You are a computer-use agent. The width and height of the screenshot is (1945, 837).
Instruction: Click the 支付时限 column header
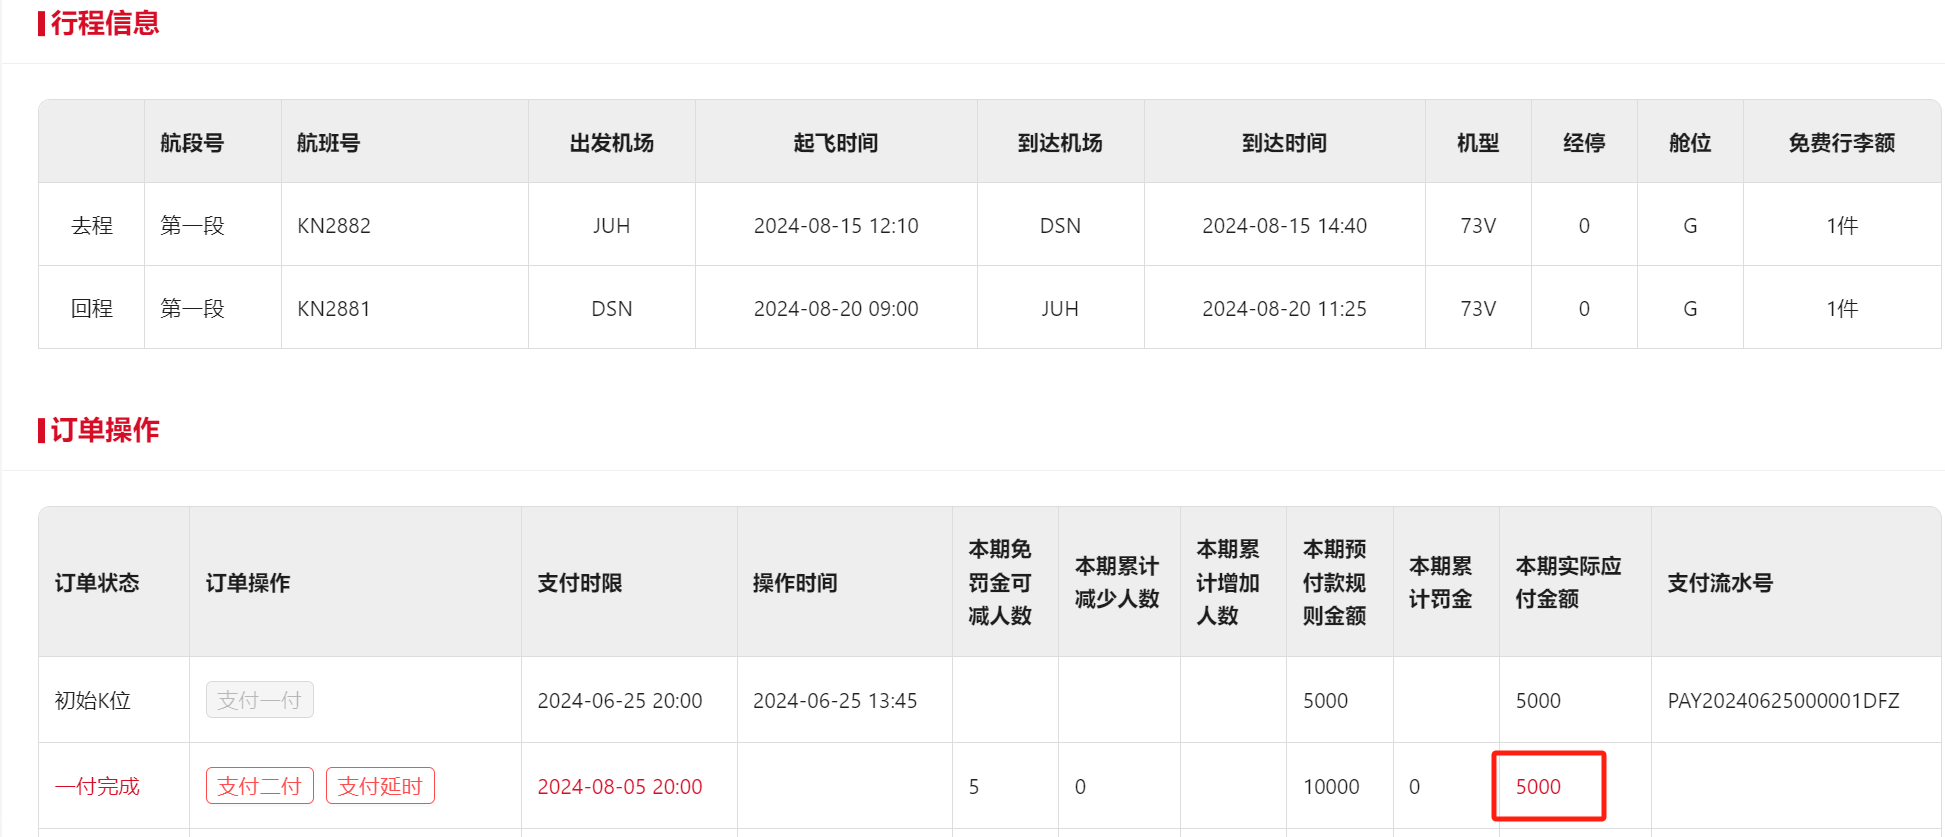579,583
